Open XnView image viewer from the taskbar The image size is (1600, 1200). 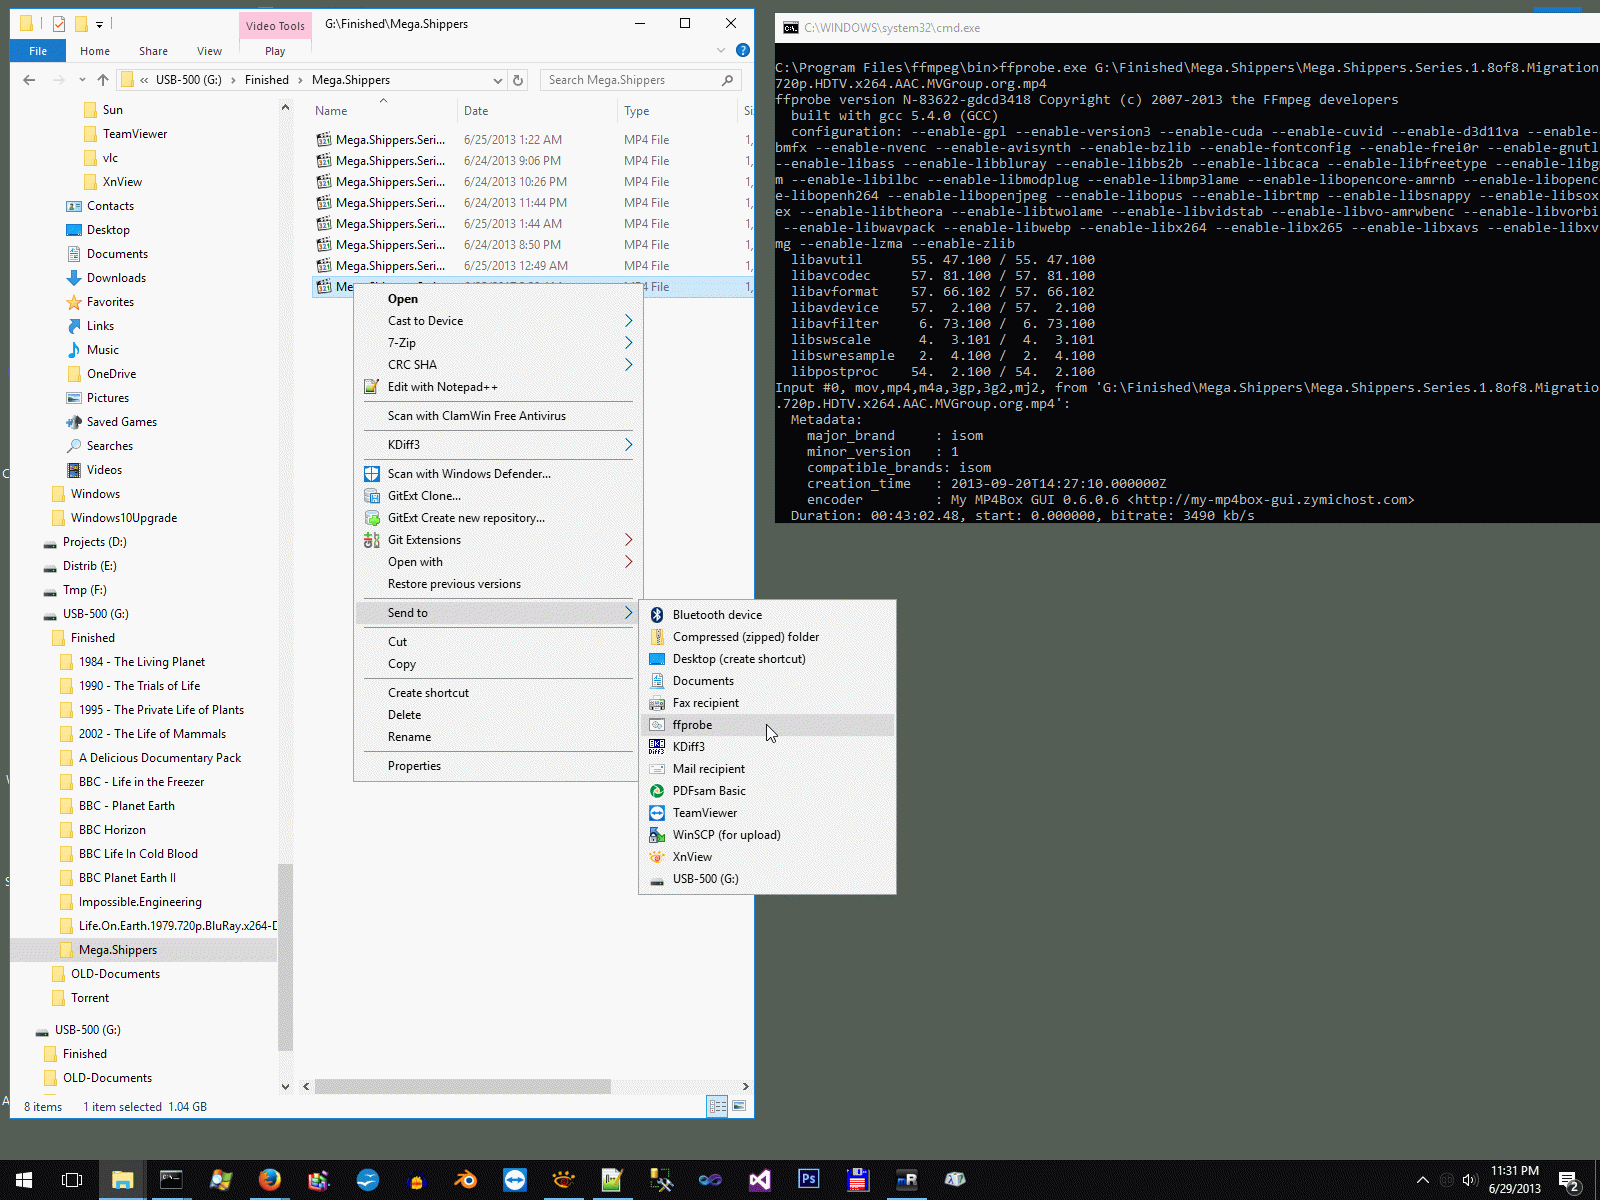563,1180
